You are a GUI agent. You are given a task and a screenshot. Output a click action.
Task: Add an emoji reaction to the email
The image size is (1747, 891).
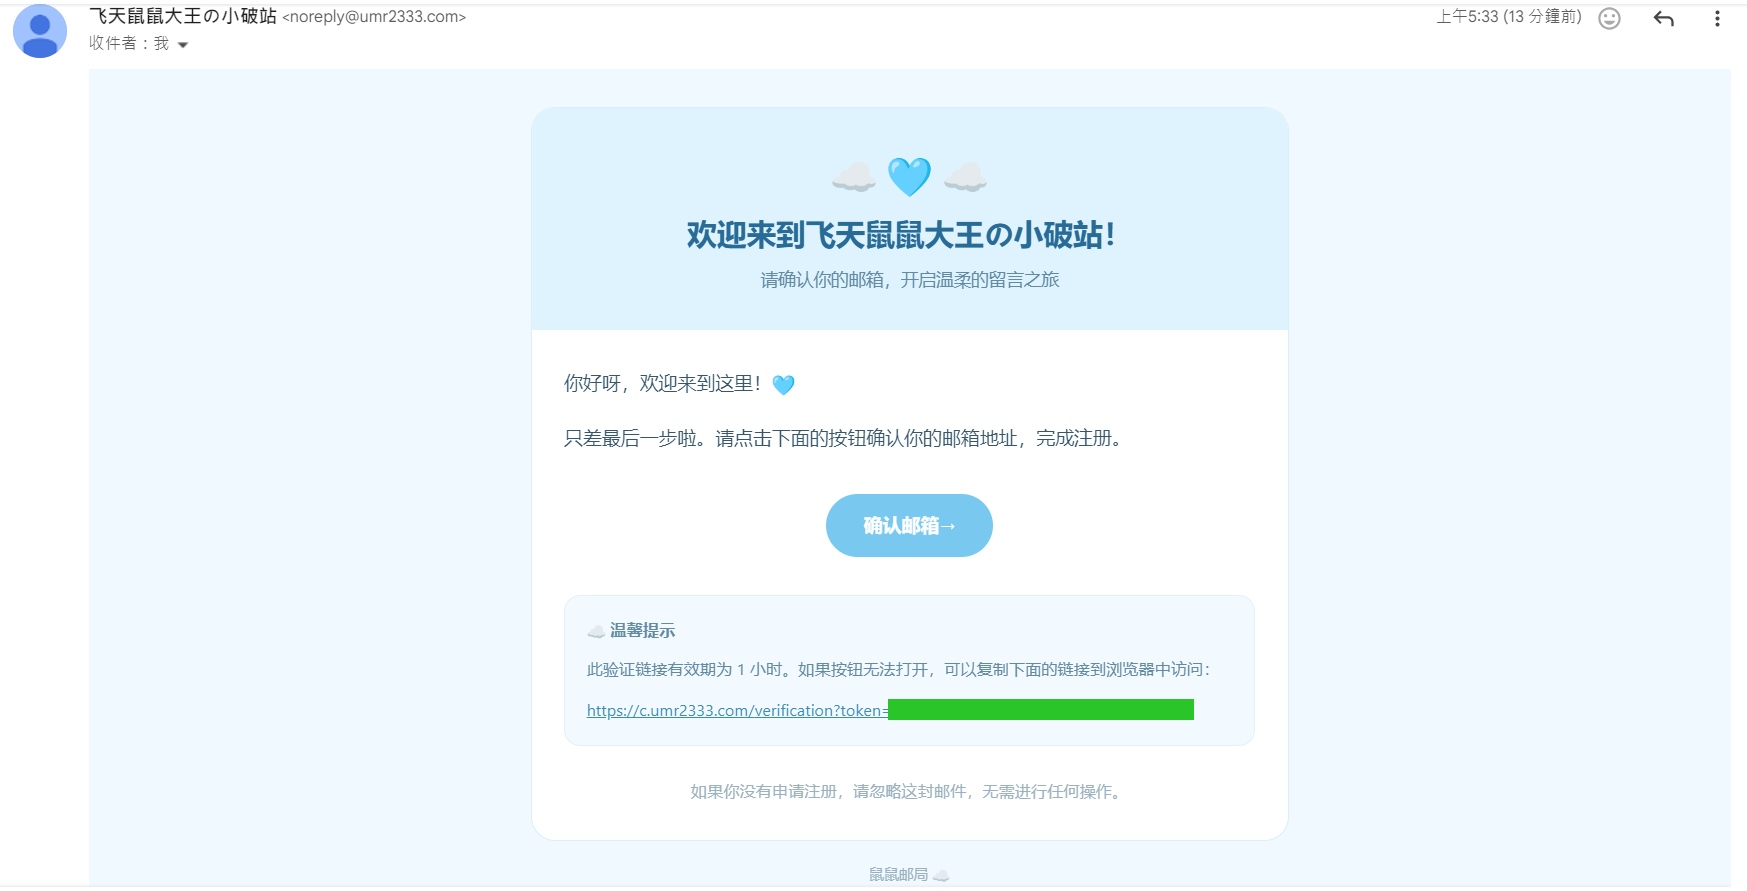[1609, 18]
